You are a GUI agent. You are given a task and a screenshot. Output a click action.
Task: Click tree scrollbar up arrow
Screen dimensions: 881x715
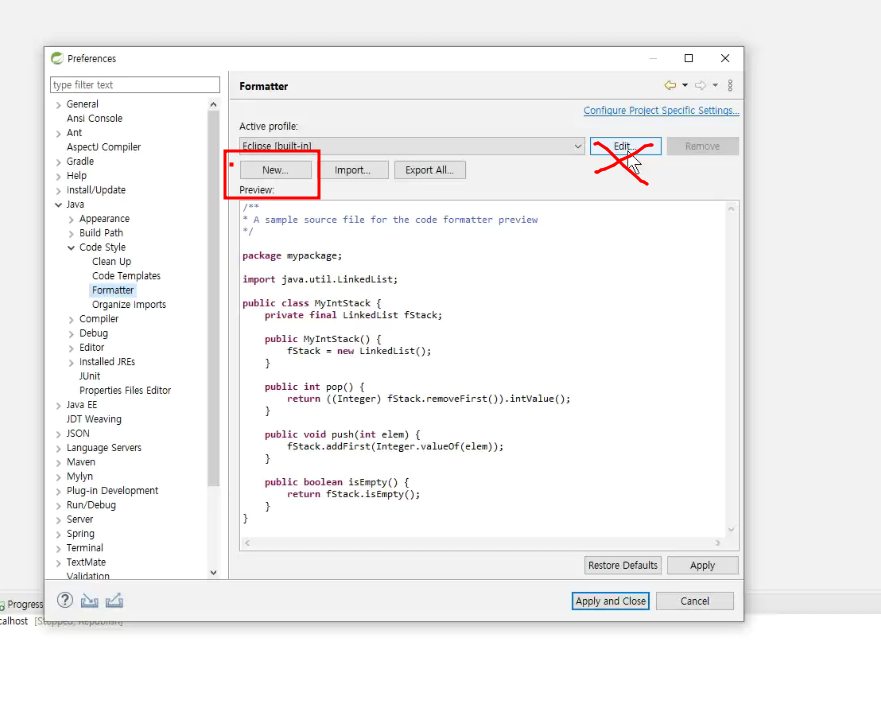(214, 104)
